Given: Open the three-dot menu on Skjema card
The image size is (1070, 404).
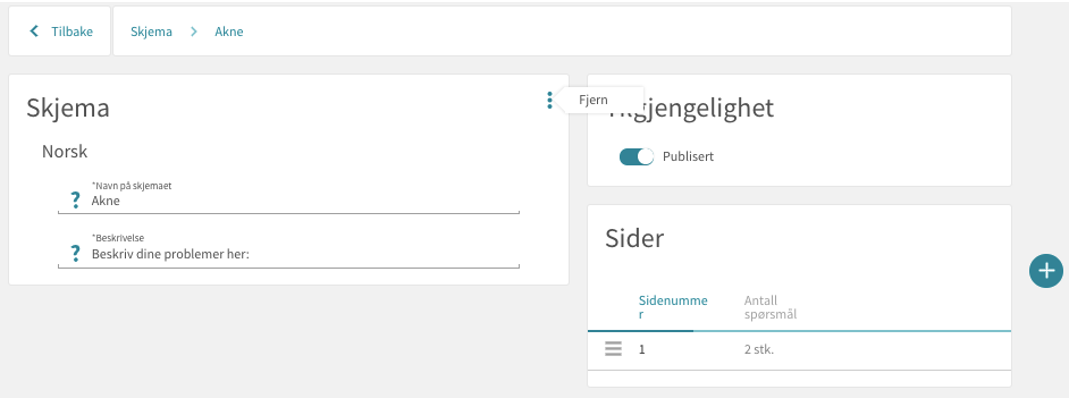Looking at the screenshot, I should point(549,100).
